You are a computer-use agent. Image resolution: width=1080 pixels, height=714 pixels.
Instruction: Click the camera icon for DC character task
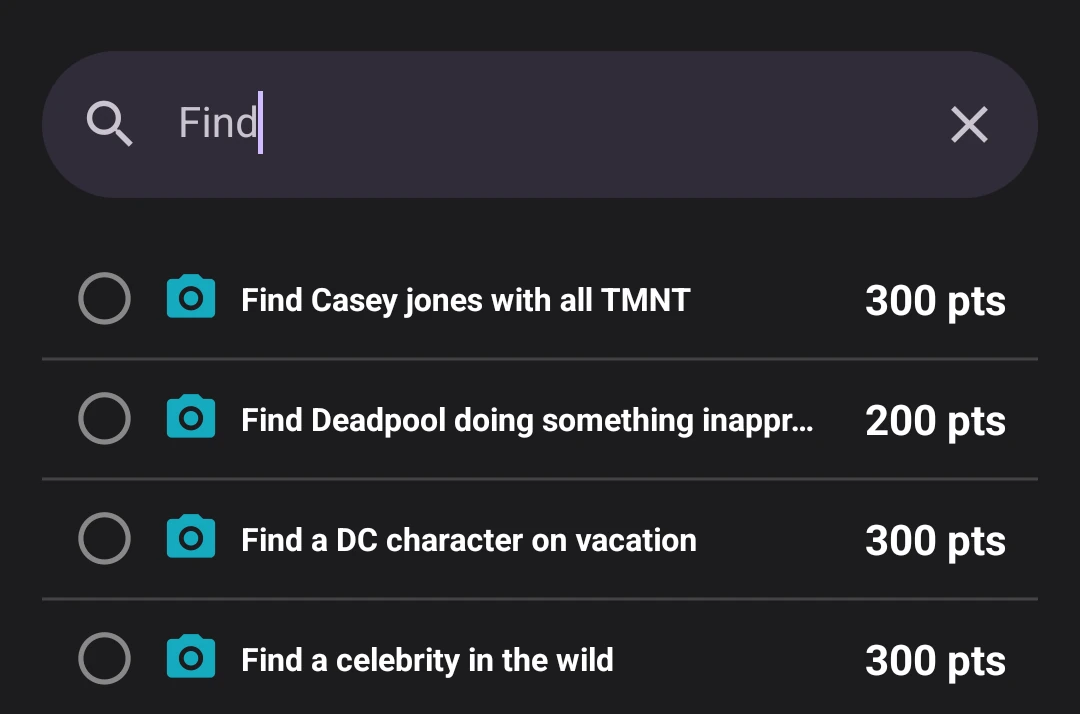tap(191, 536)
